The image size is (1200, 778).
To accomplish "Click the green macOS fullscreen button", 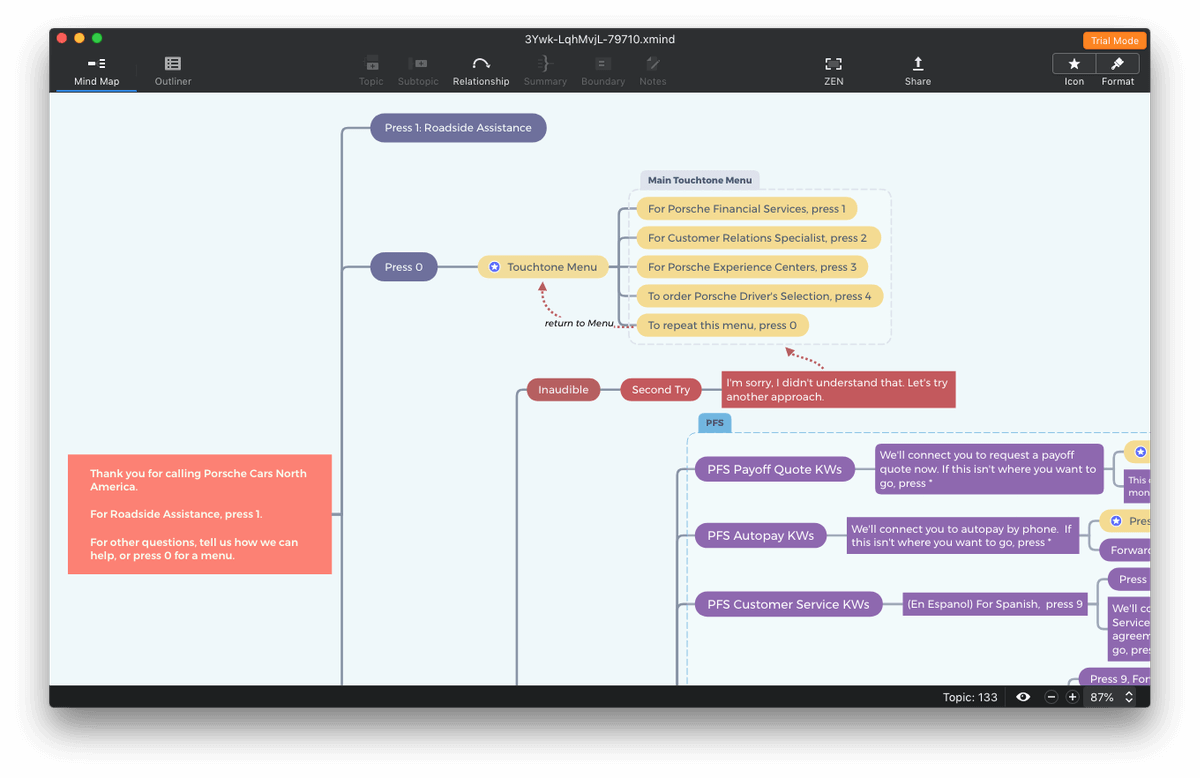I will [x=97, y=38].
